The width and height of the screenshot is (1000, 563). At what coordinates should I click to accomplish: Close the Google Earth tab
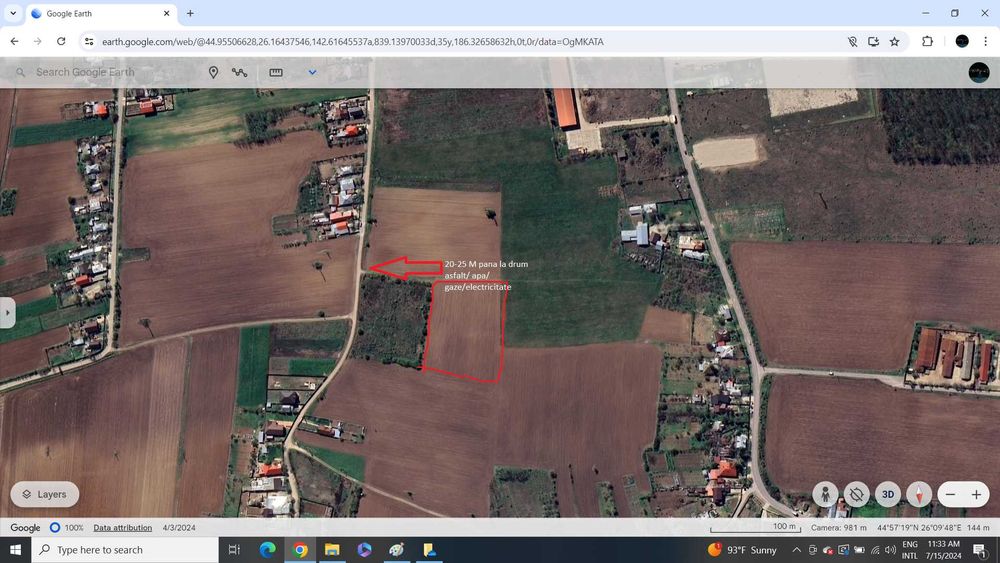166,13
